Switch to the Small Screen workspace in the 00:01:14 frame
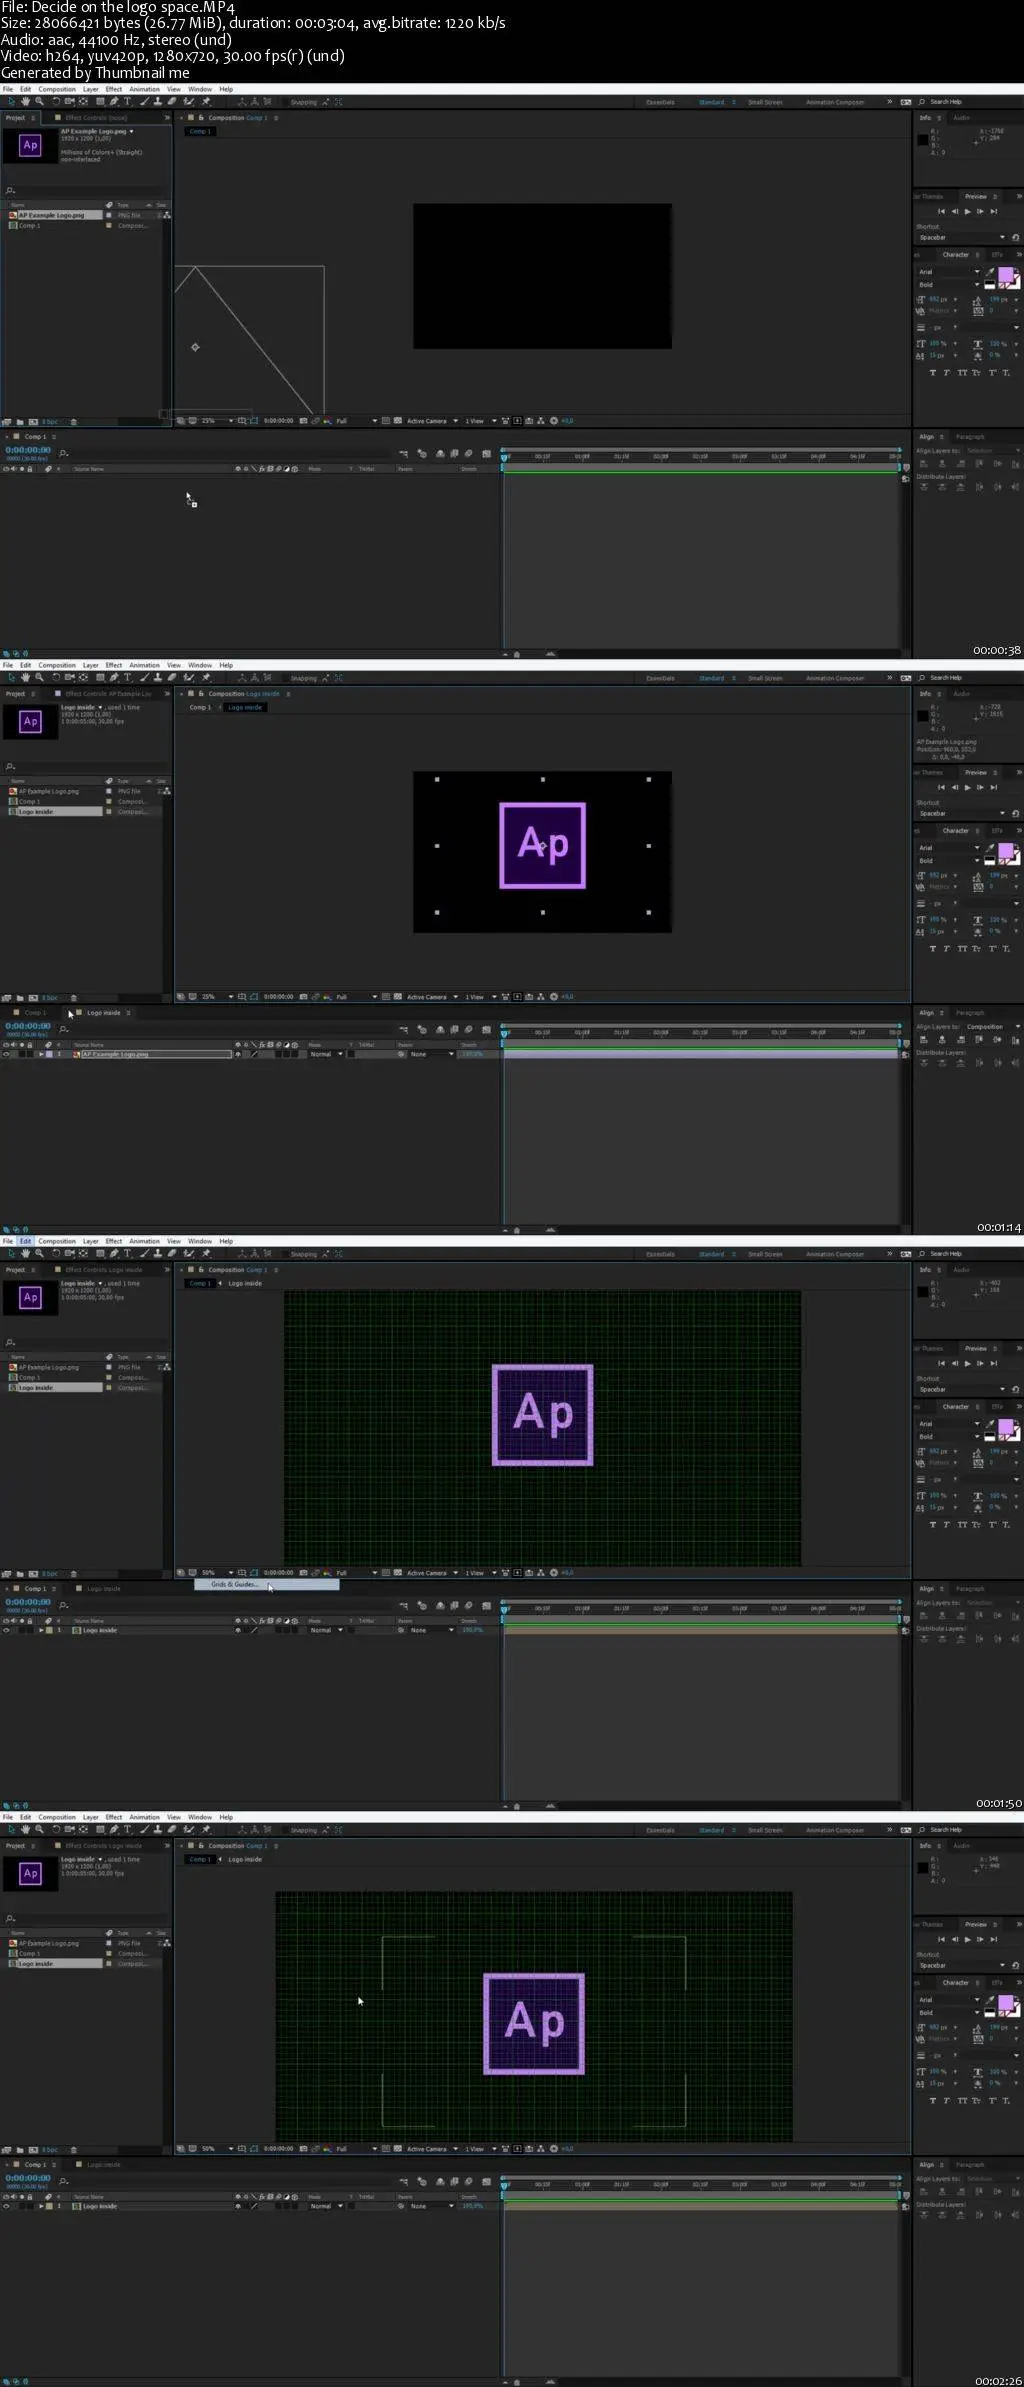 point(765,678)
